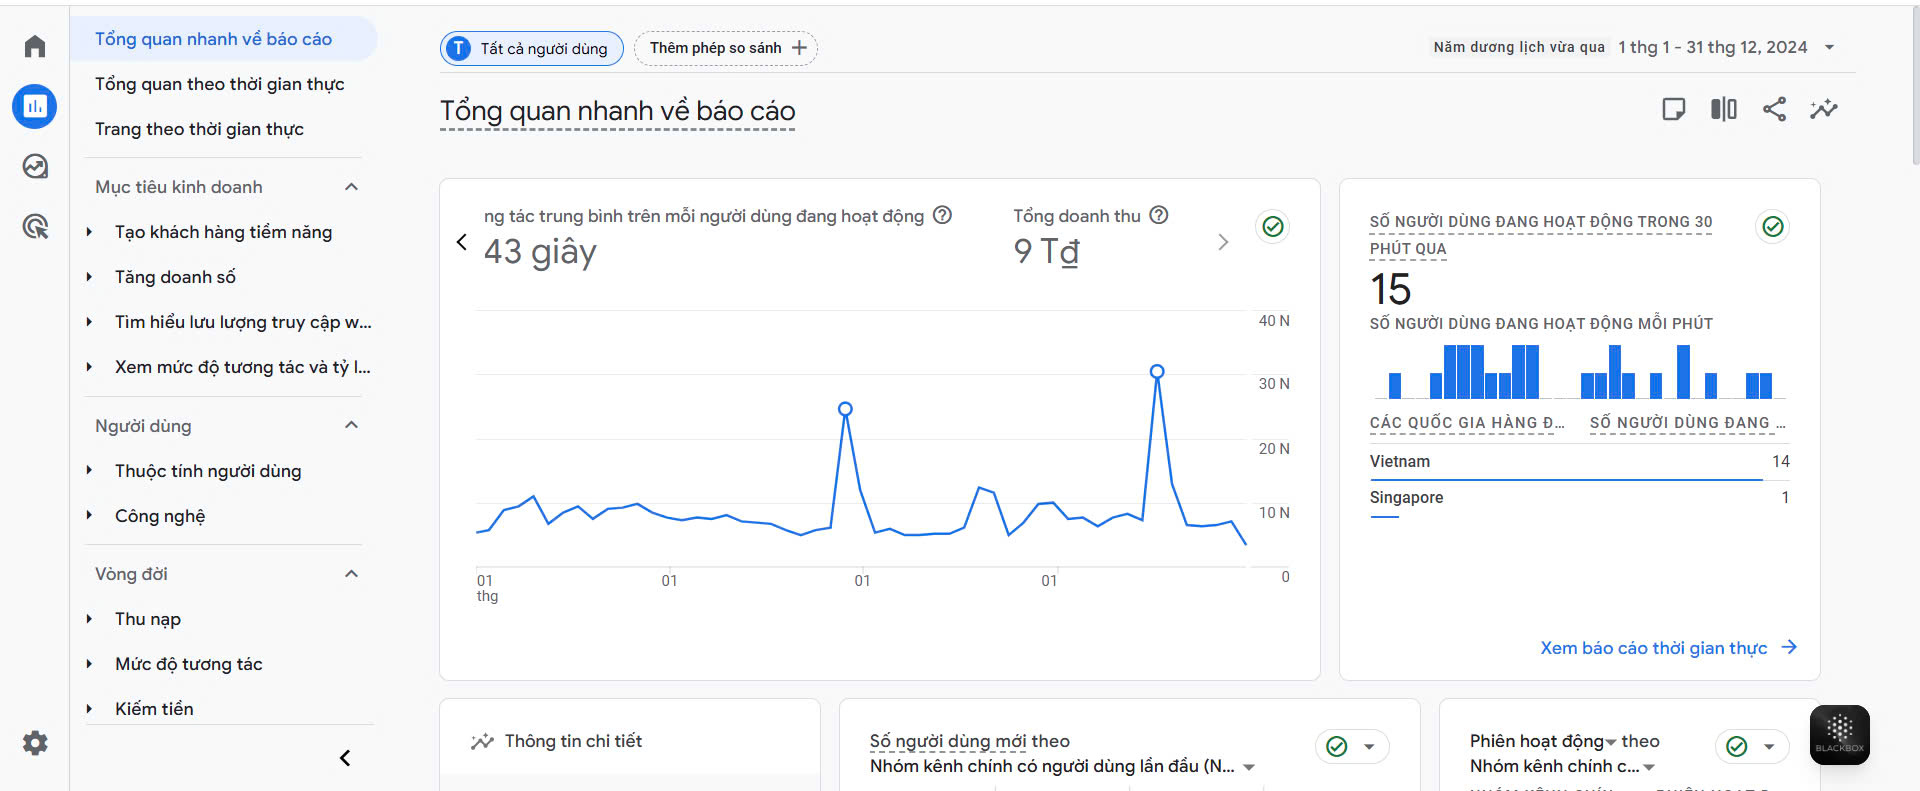
Task: Click the share report icon
Action: click(1774, 109)
